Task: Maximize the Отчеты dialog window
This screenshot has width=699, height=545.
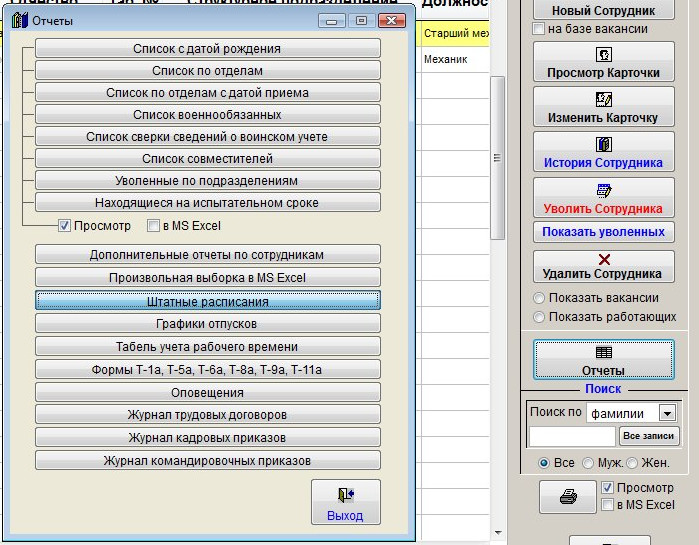Action: (x=361, y=20)
